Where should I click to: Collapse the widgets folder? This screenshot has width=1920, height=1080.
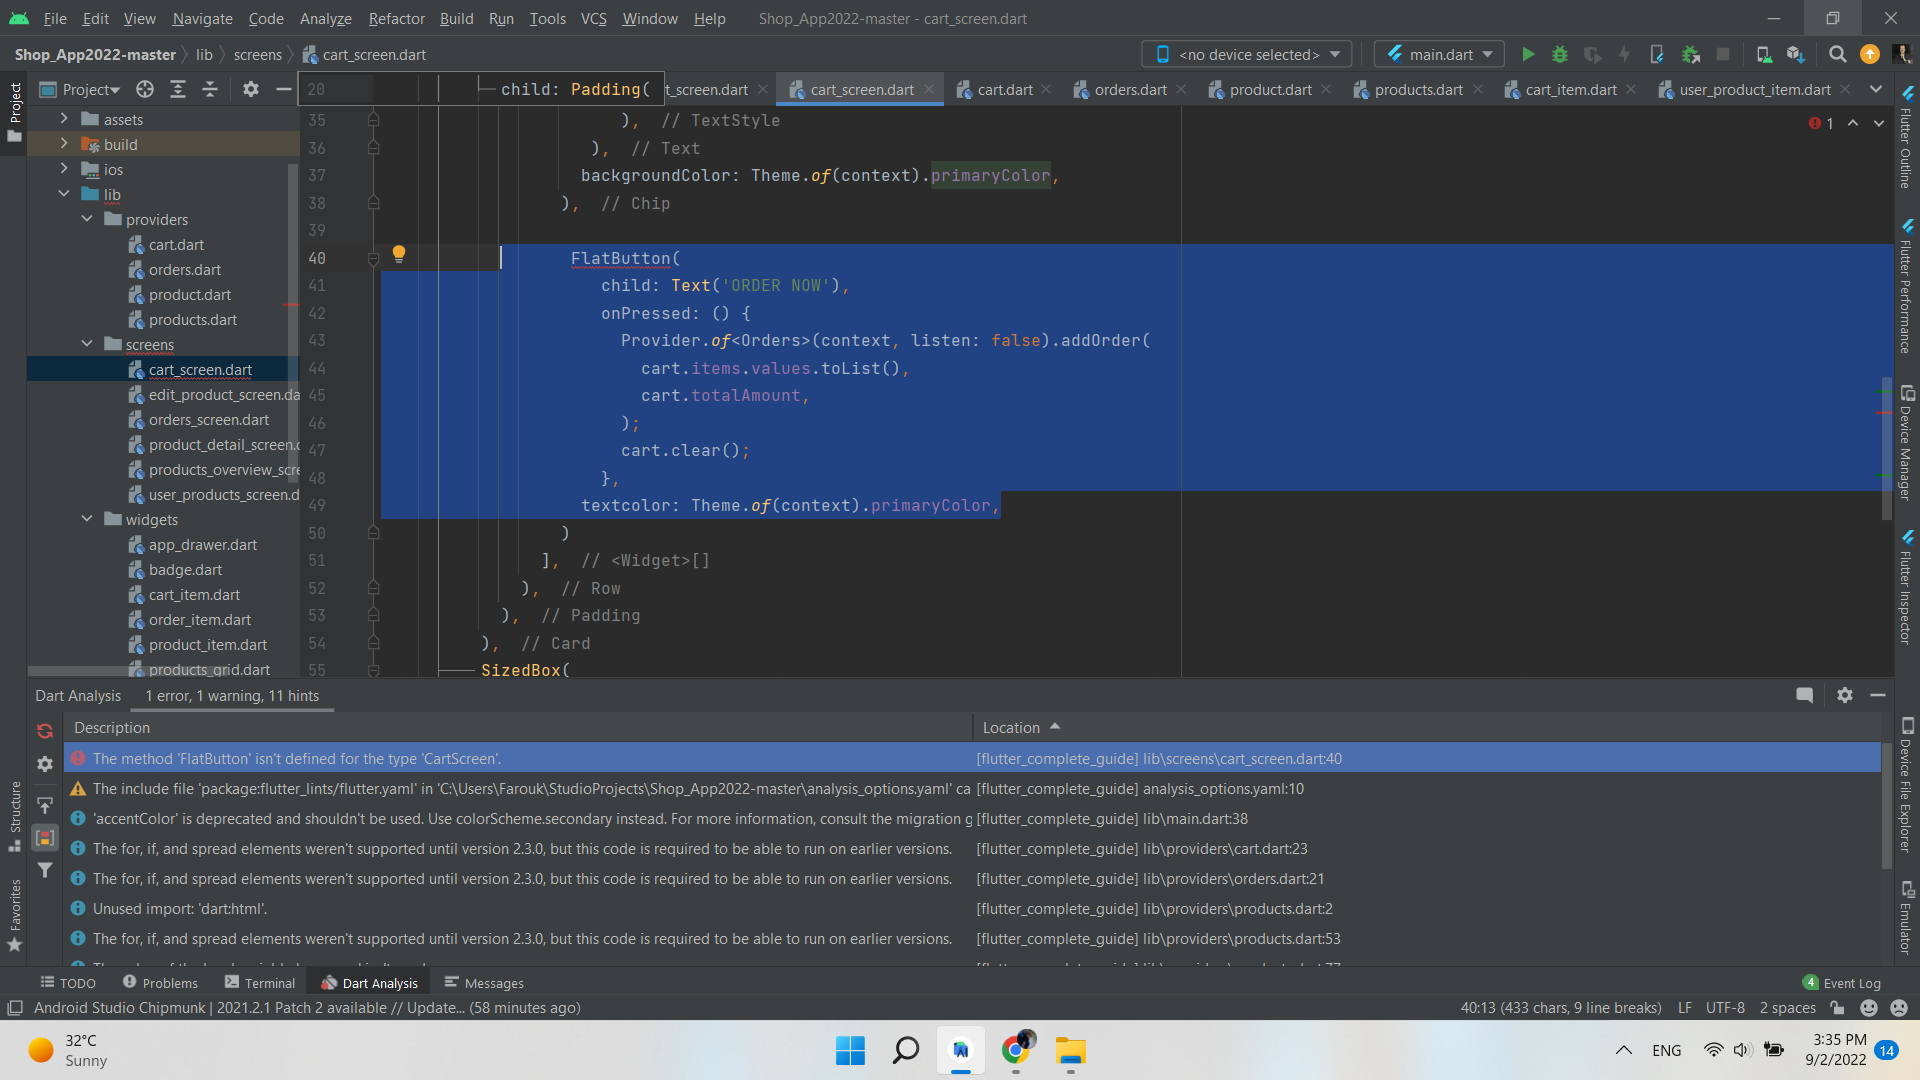87,519
